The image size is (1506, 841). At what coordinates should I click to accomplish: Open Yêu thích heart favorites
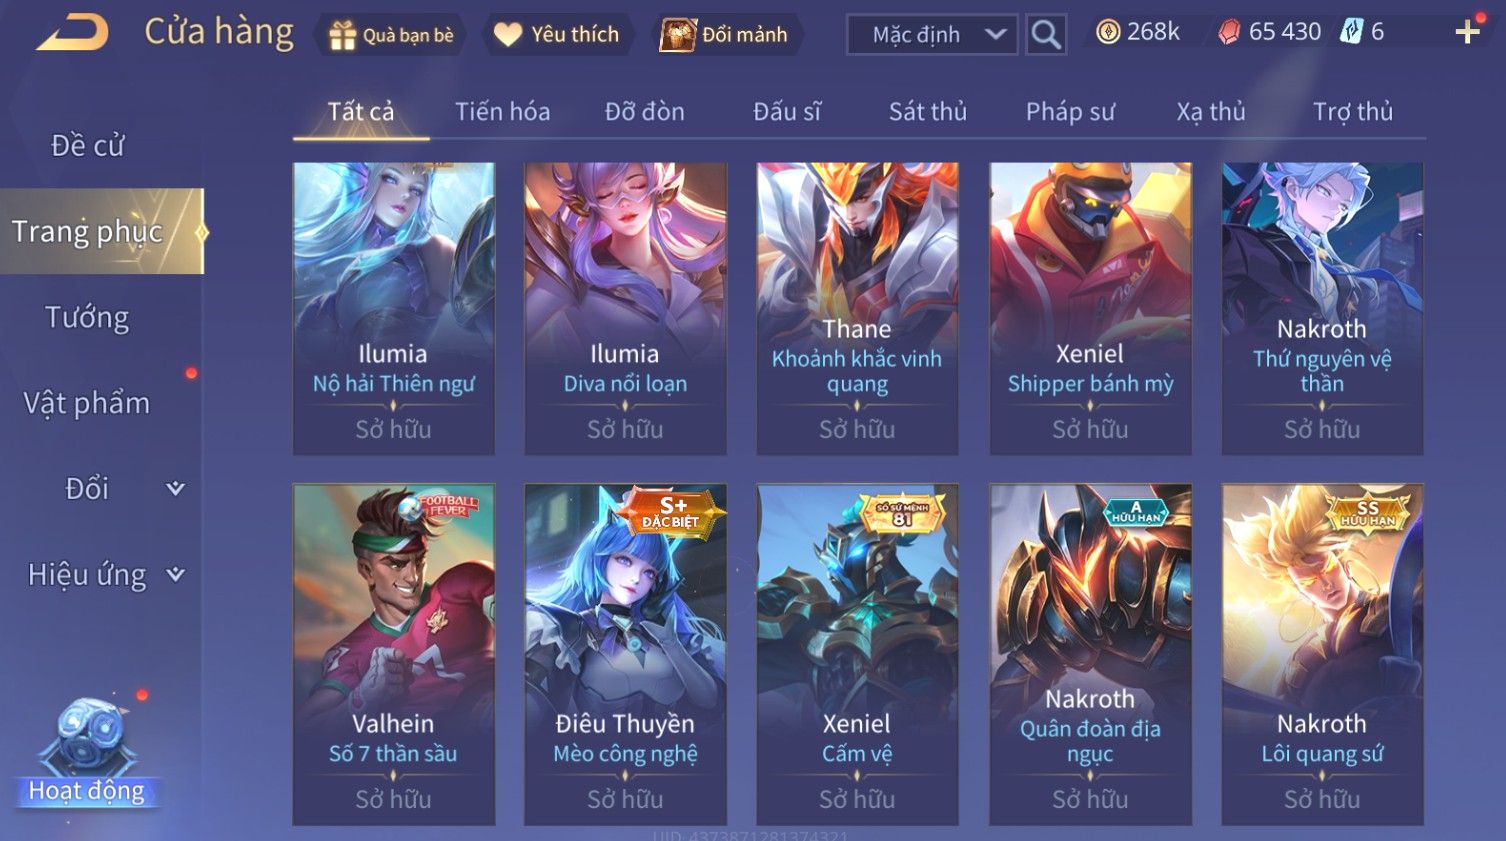[508, 35]
